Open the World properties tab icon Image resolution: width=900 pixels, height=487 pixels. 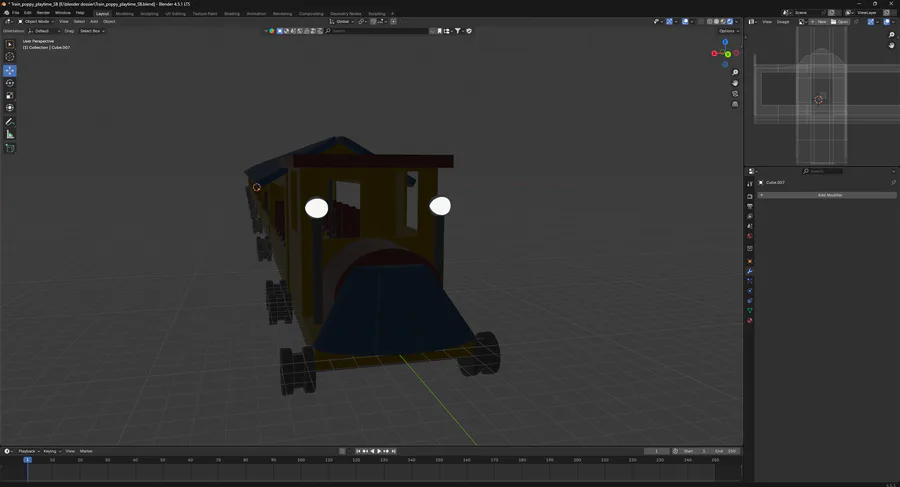[750, 236]
